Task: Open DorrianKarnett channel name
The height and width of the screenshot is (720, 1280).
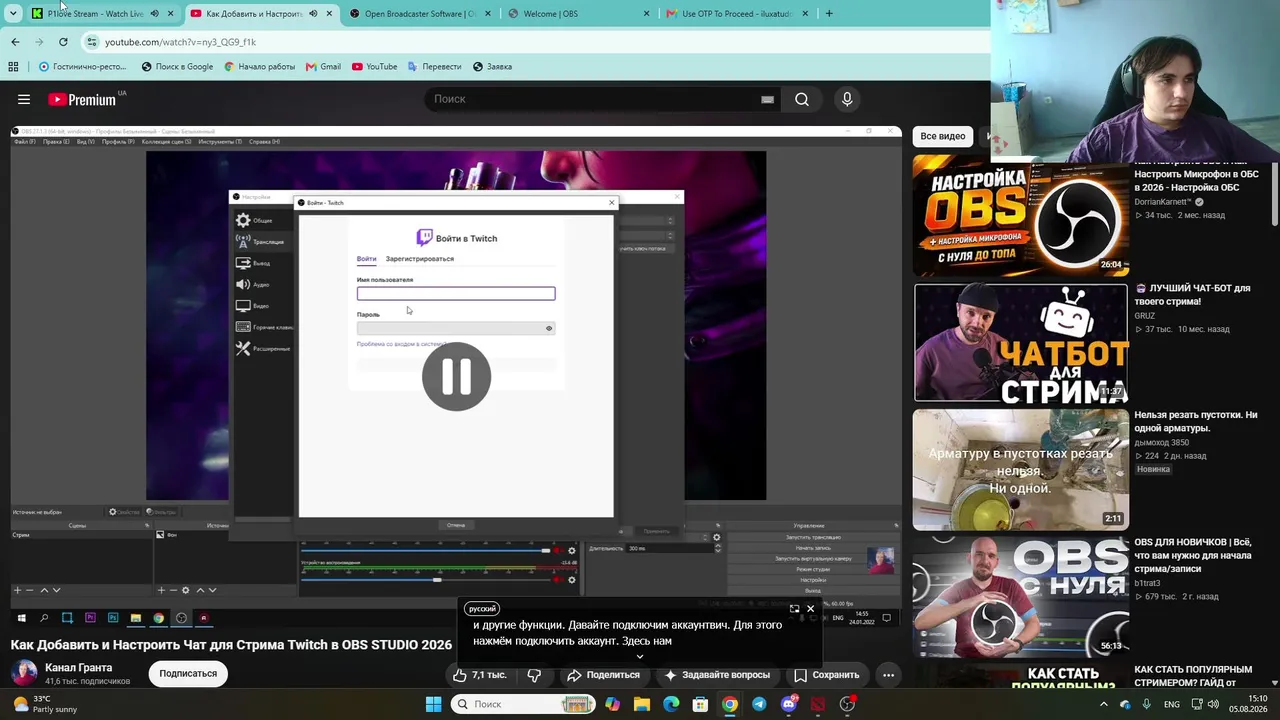Action: 1164,202
